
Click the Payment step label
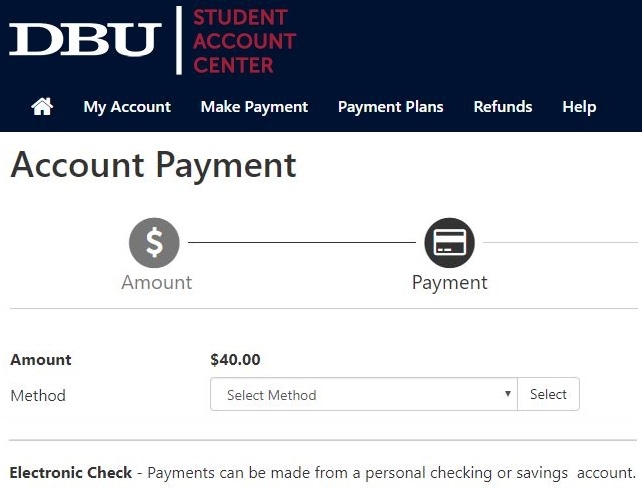pos(450,283)
